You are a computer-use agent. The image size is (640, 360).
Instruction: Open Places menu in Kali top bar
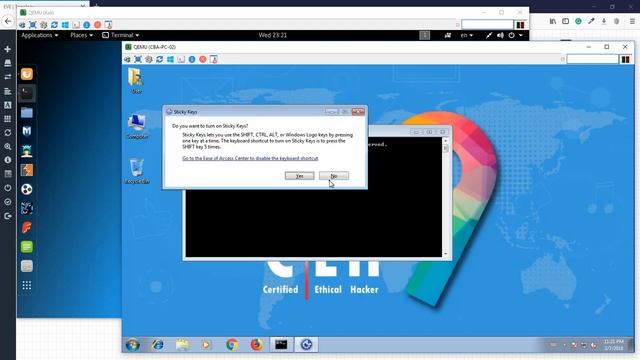coord(81,36)
